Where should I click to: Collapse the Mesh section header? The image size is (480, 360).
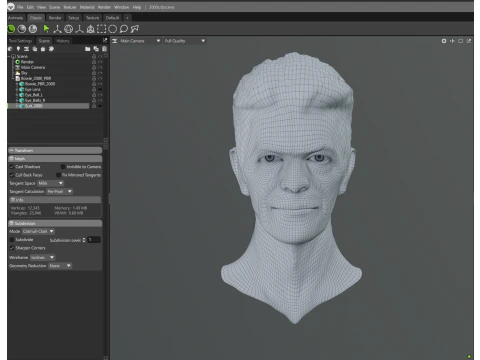(x=55, y=159)
